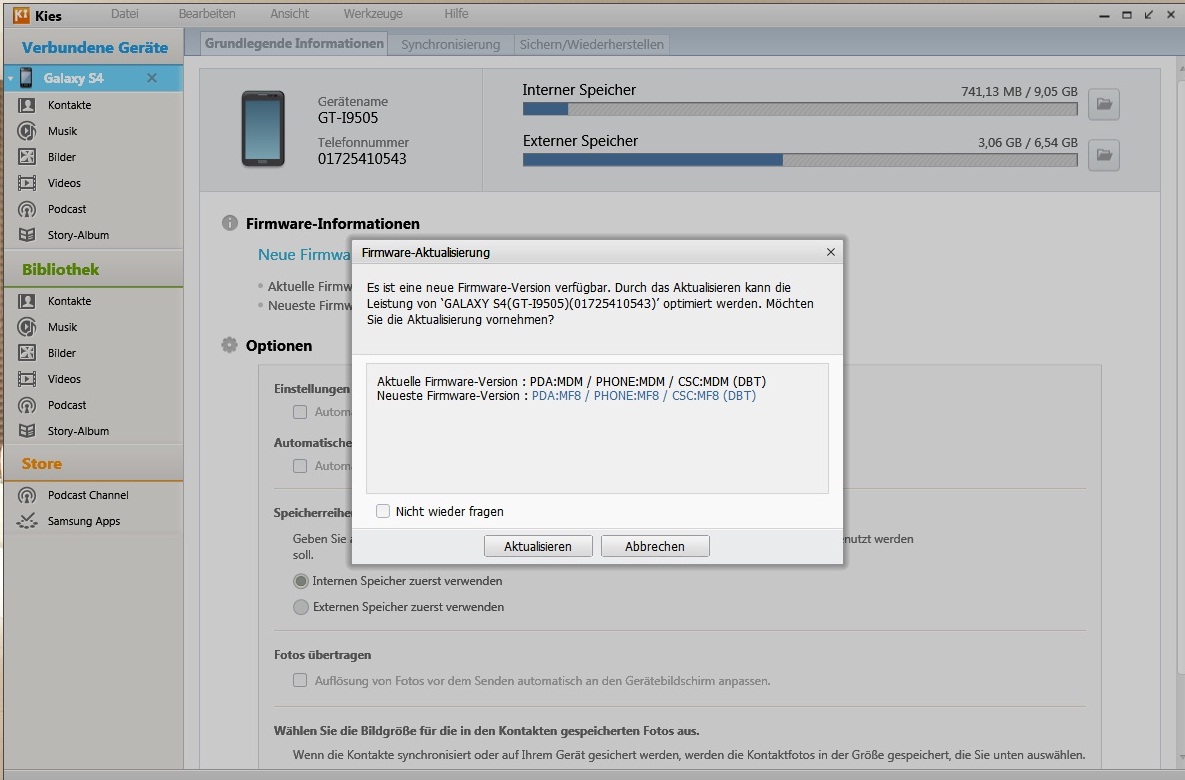
Task: Click the Verbundene Geräte section header
Action: tap(94, 48)
